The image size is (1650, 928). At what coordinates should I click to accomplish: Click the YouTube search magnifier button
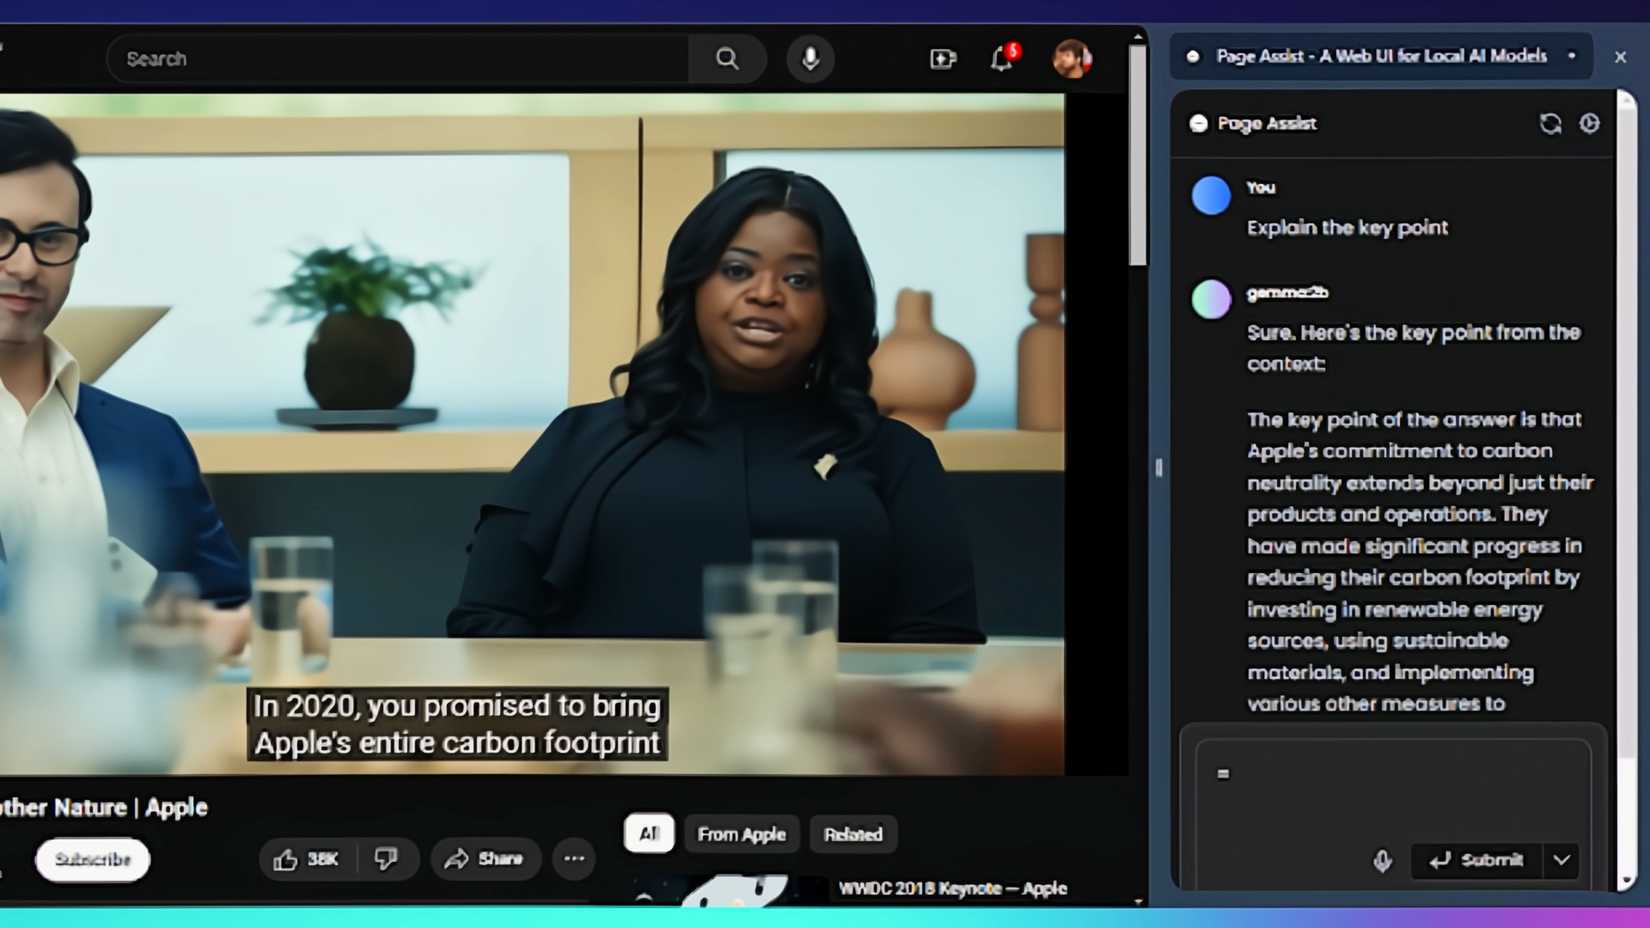(727, 59)
